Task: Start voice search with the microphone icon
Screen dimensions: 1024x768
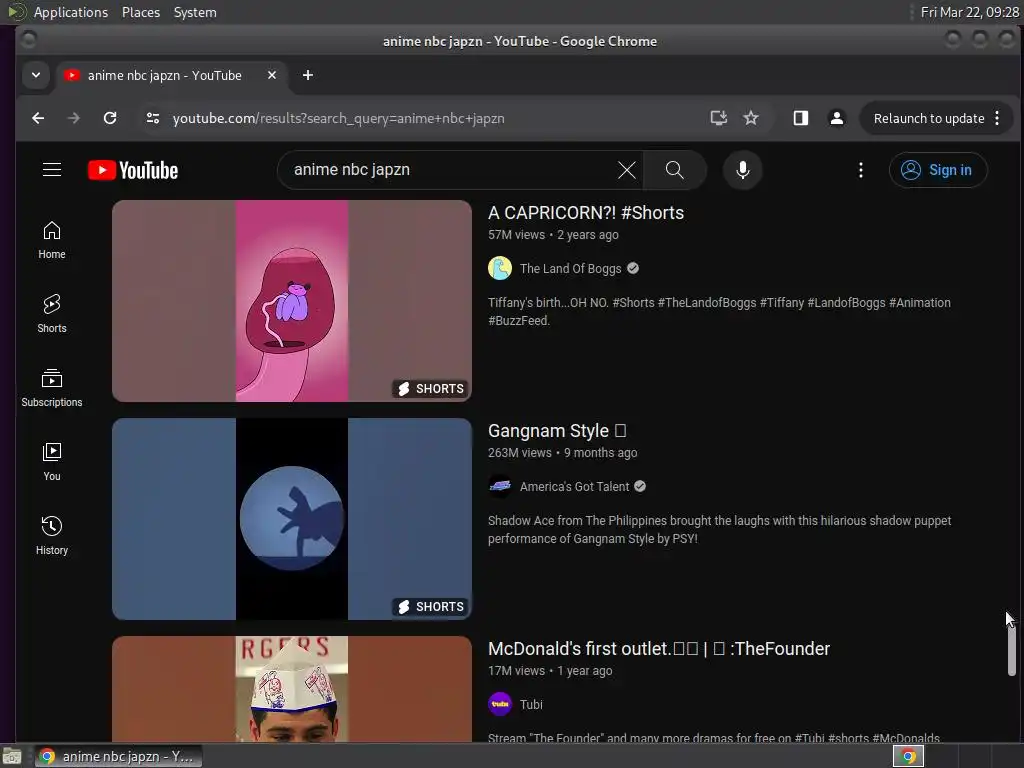Action: click(743, 170)
